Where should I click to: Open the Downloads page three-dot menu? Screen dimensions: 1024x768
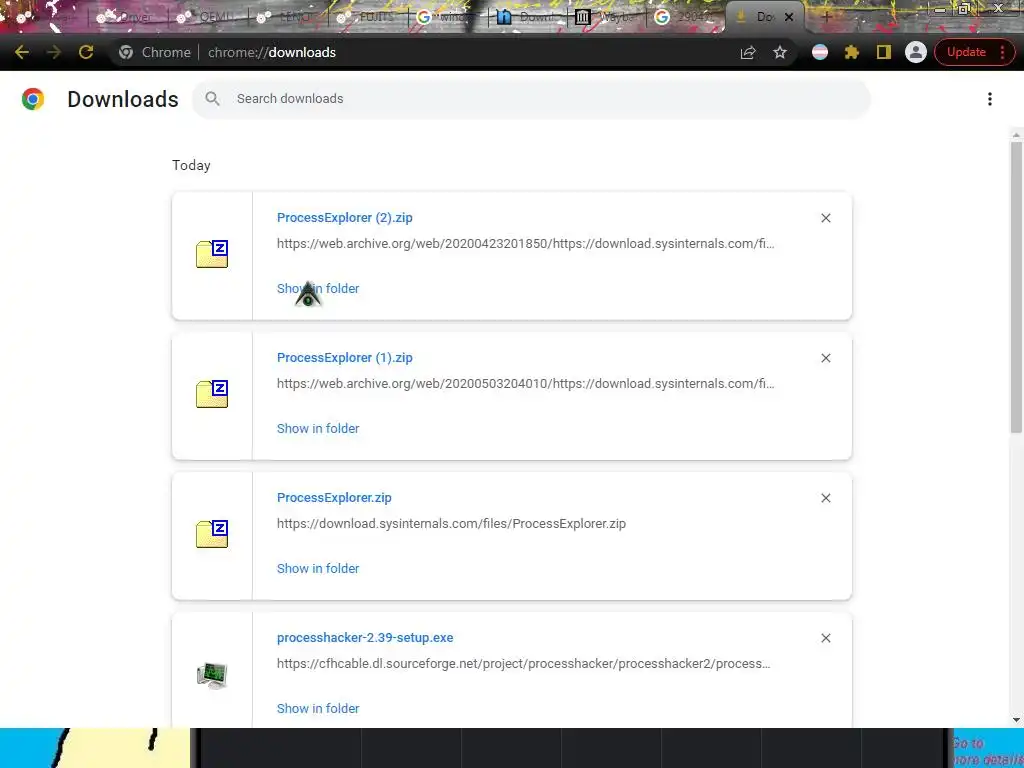pyautogui.click(x=989, y=99)
